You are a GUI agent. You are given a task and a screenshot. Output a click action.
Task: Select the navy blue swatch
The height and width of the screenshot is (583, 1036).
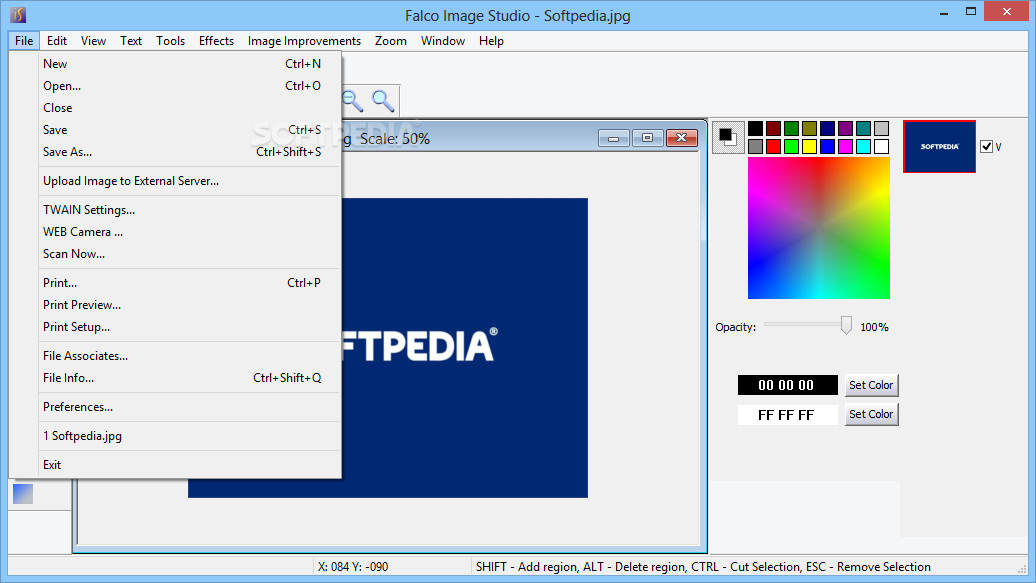(x=827, y=128)
